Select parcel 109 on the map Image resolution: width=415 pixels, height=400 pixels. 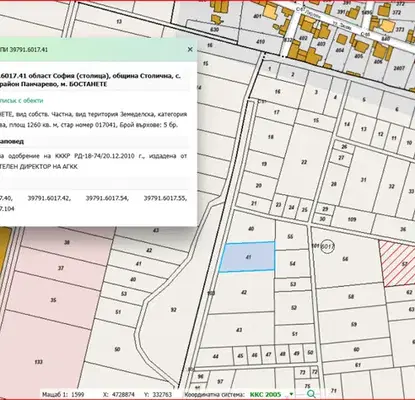[352, 219]
